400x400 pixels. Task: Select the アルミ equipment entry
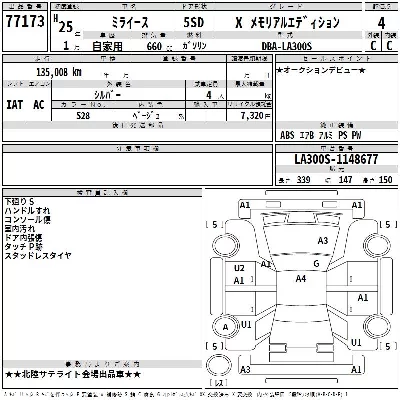(x=325, y=135)
